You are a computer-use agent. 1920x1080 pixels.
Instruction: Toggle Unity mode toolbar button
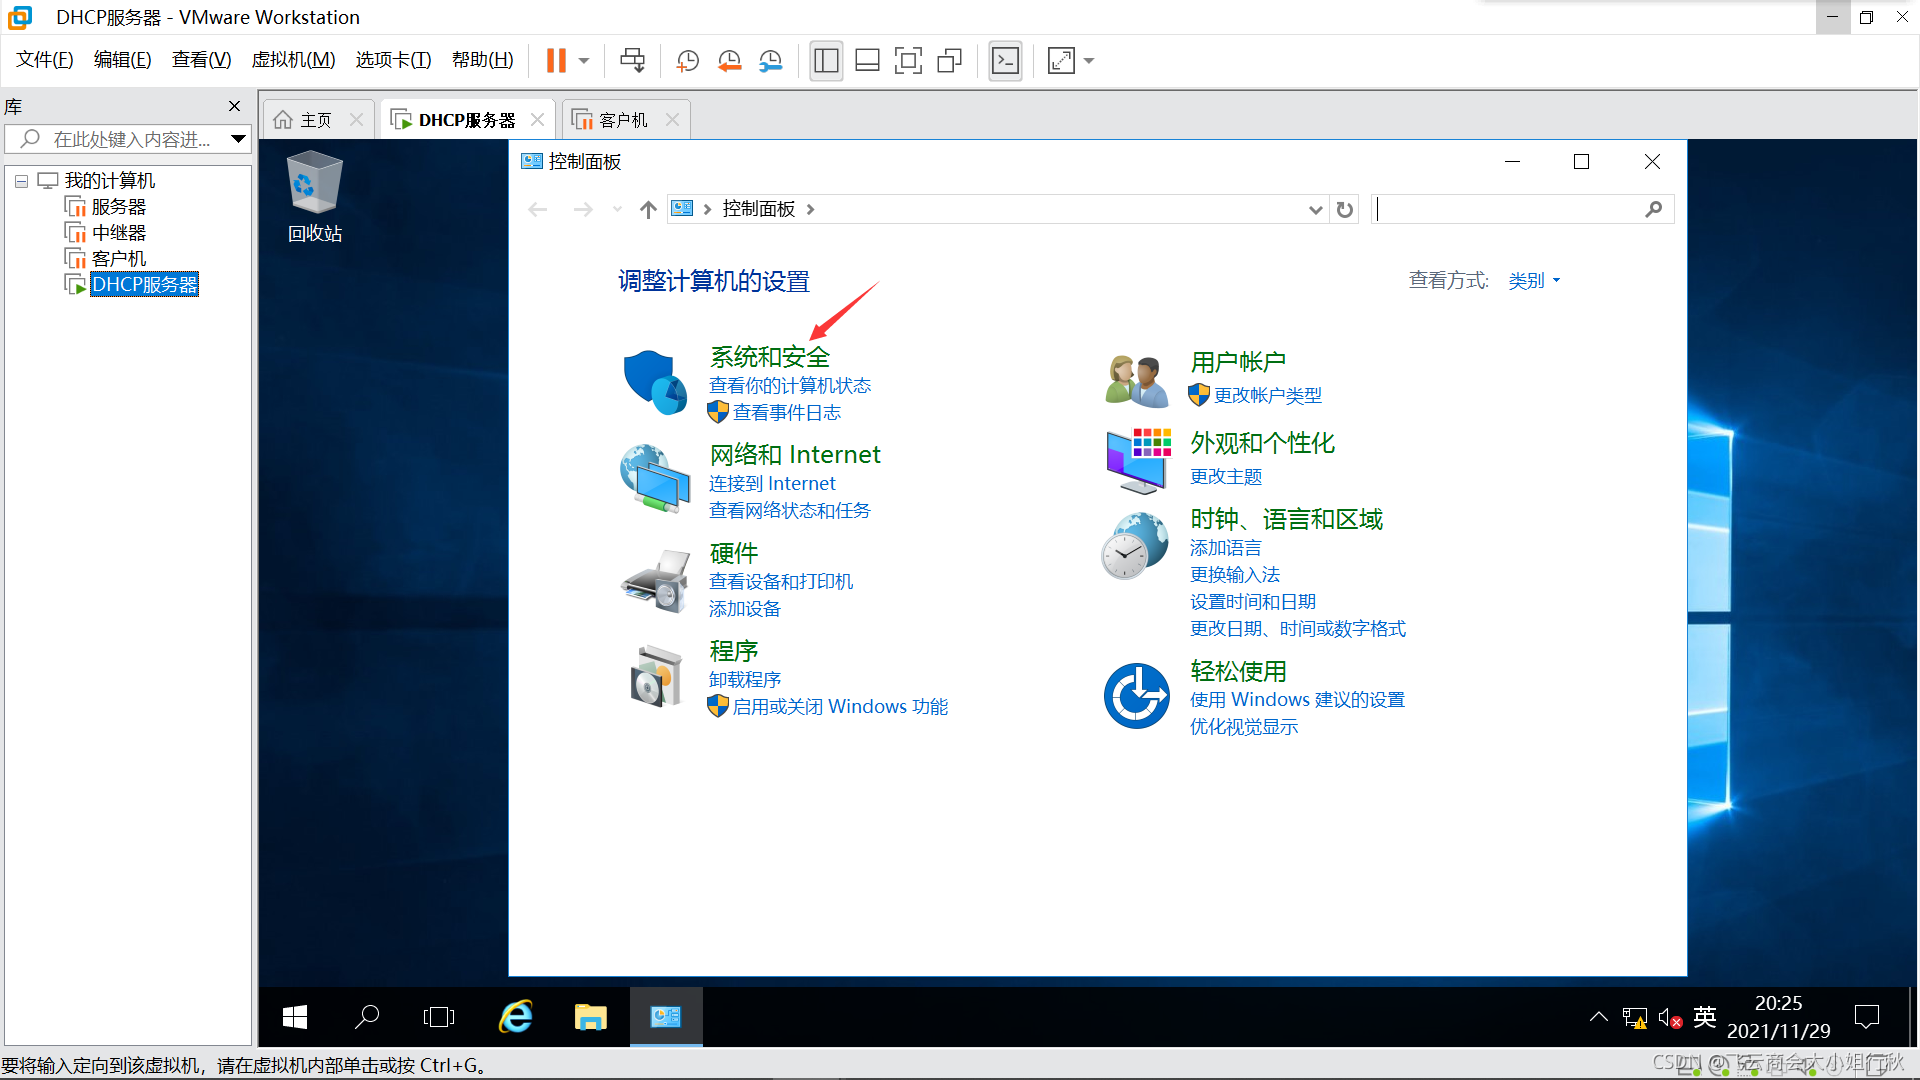click(949, 61)
